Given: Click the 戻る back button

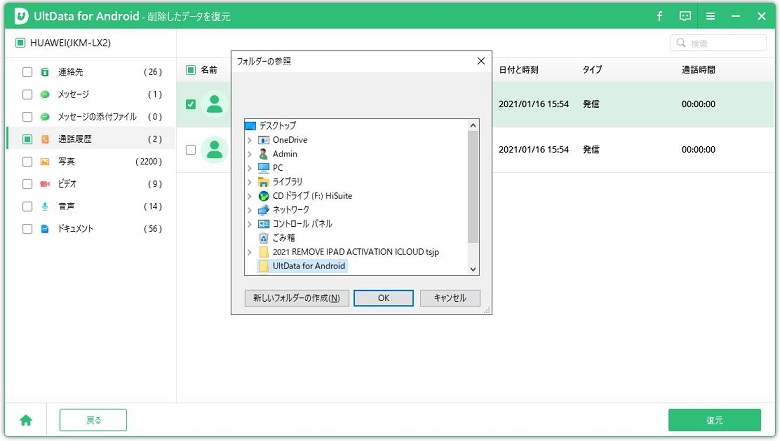Looking at the screenshot, I should tap(93, 420).
